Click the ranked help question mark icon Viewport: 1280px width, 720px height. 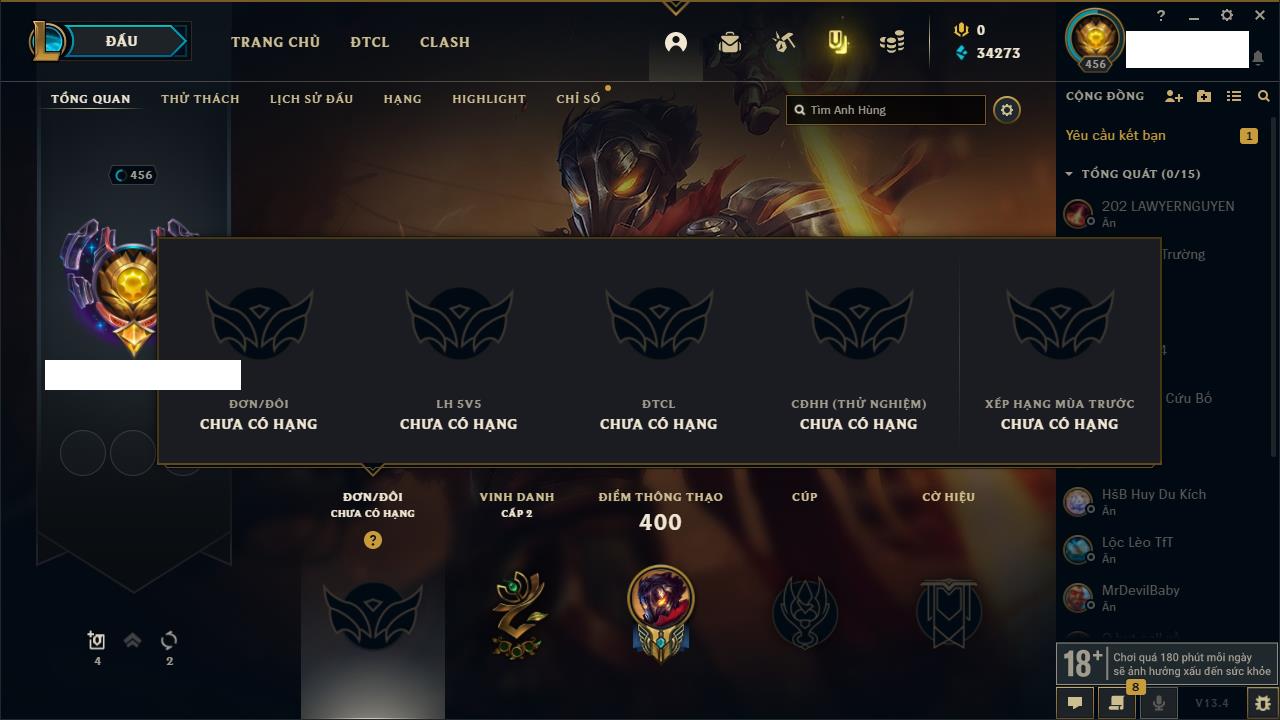coord(373,540)
